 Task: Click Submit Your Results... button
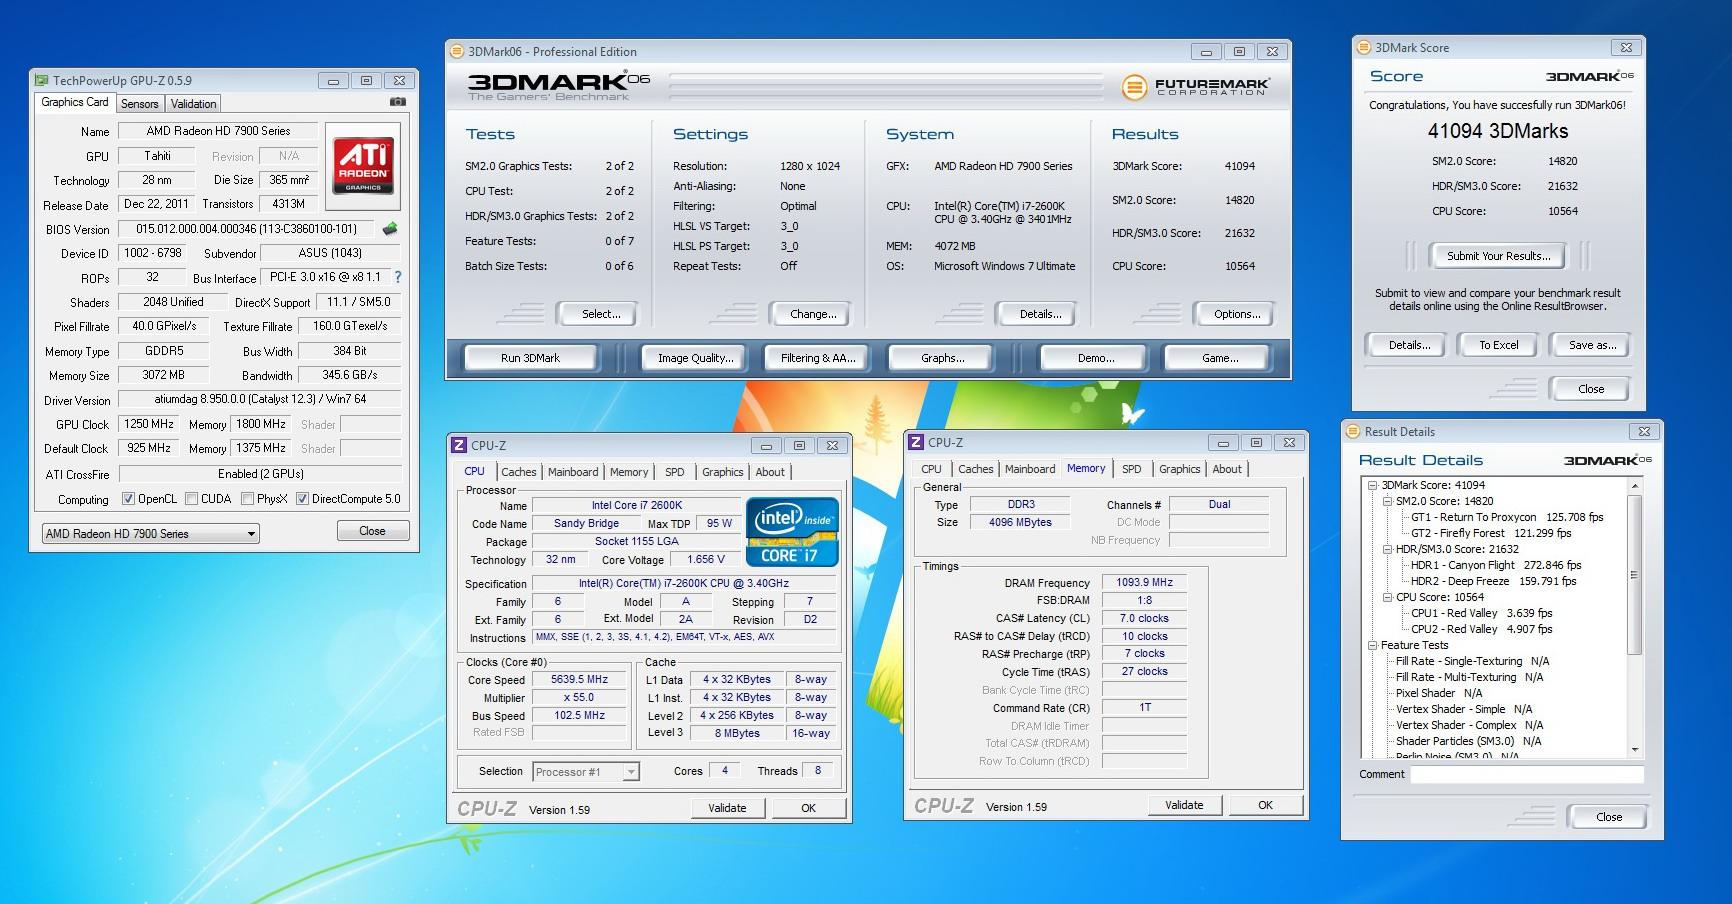coord(1498,256)
